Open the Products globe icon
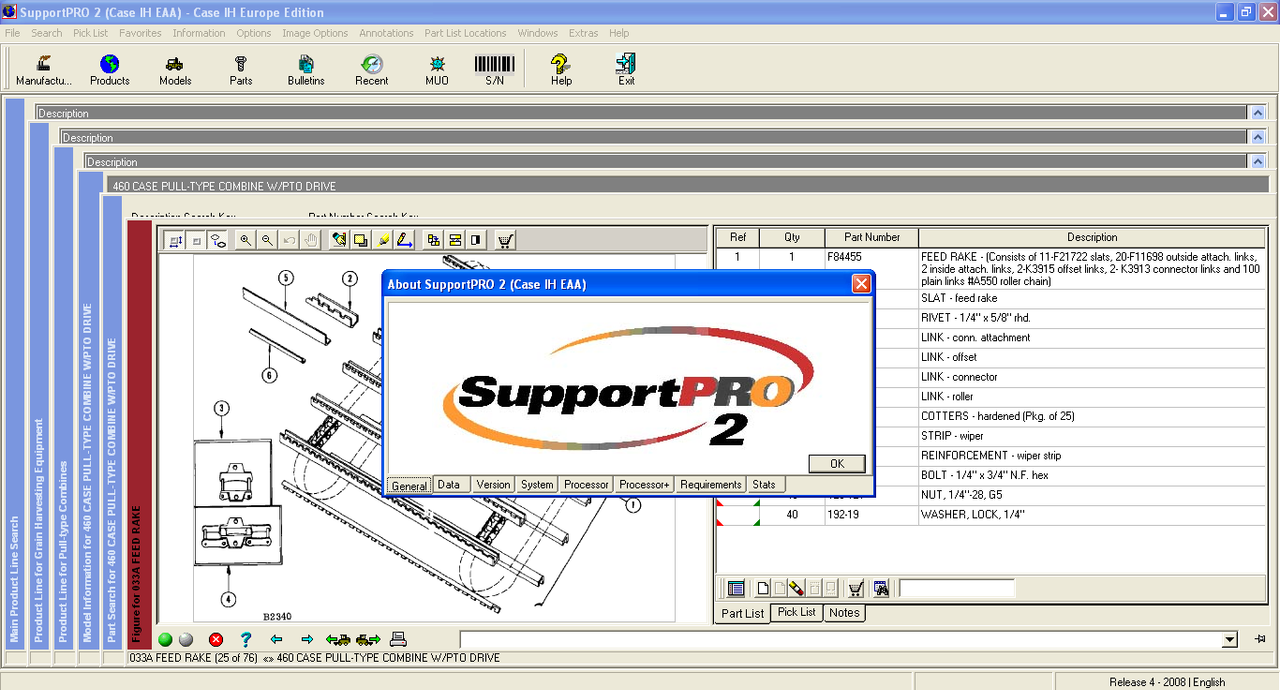This screenshot has width=1280, height=690. click(x=110, y=70)
